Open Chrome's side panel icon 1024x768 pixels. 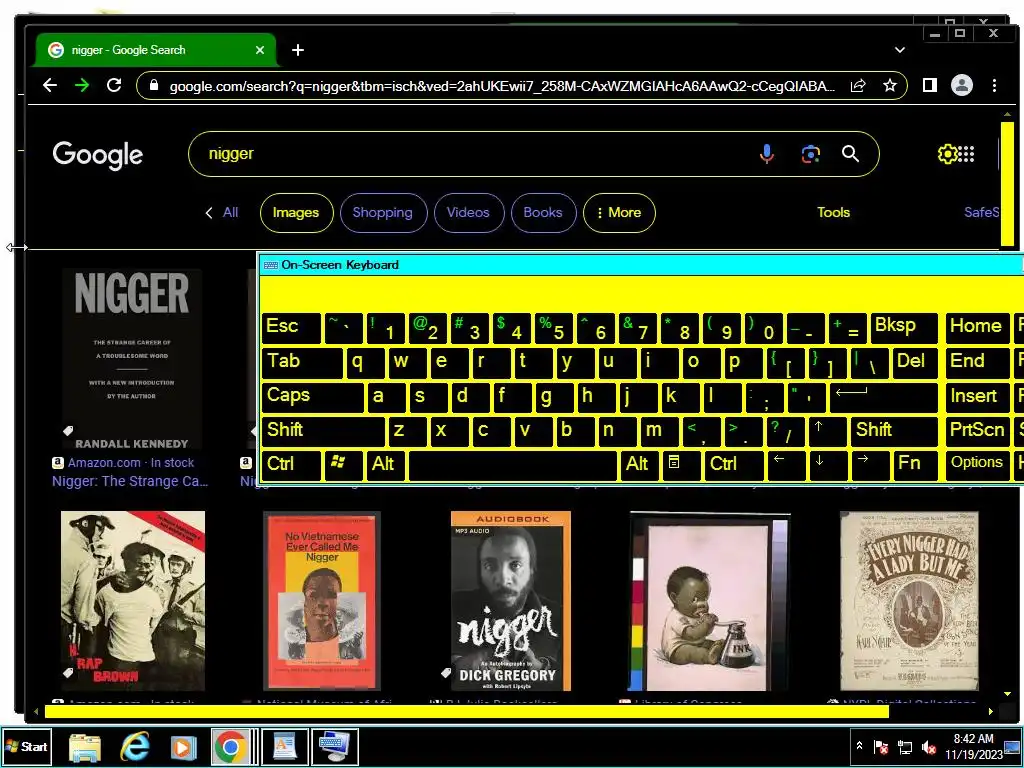click(x=929, y=86)
